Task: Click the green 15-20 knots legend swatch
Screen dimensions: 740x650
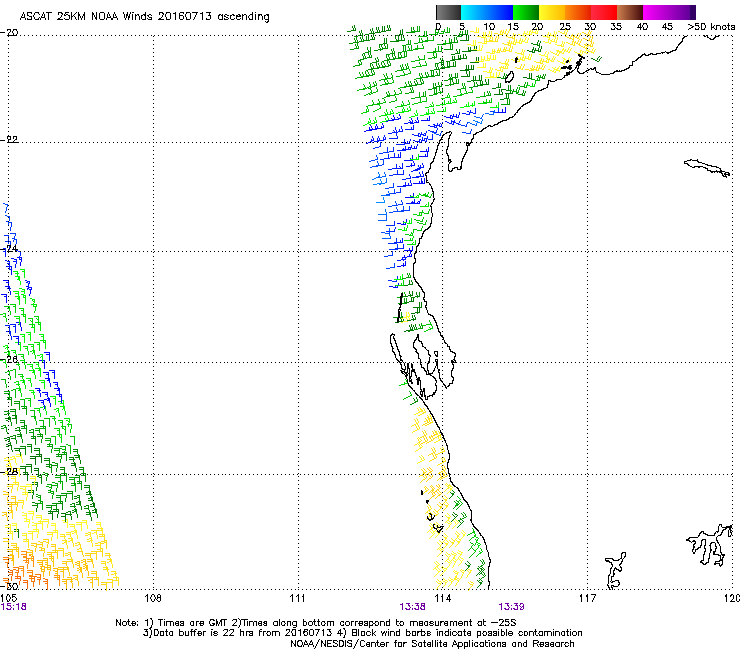Action: (x=526, y=12)
